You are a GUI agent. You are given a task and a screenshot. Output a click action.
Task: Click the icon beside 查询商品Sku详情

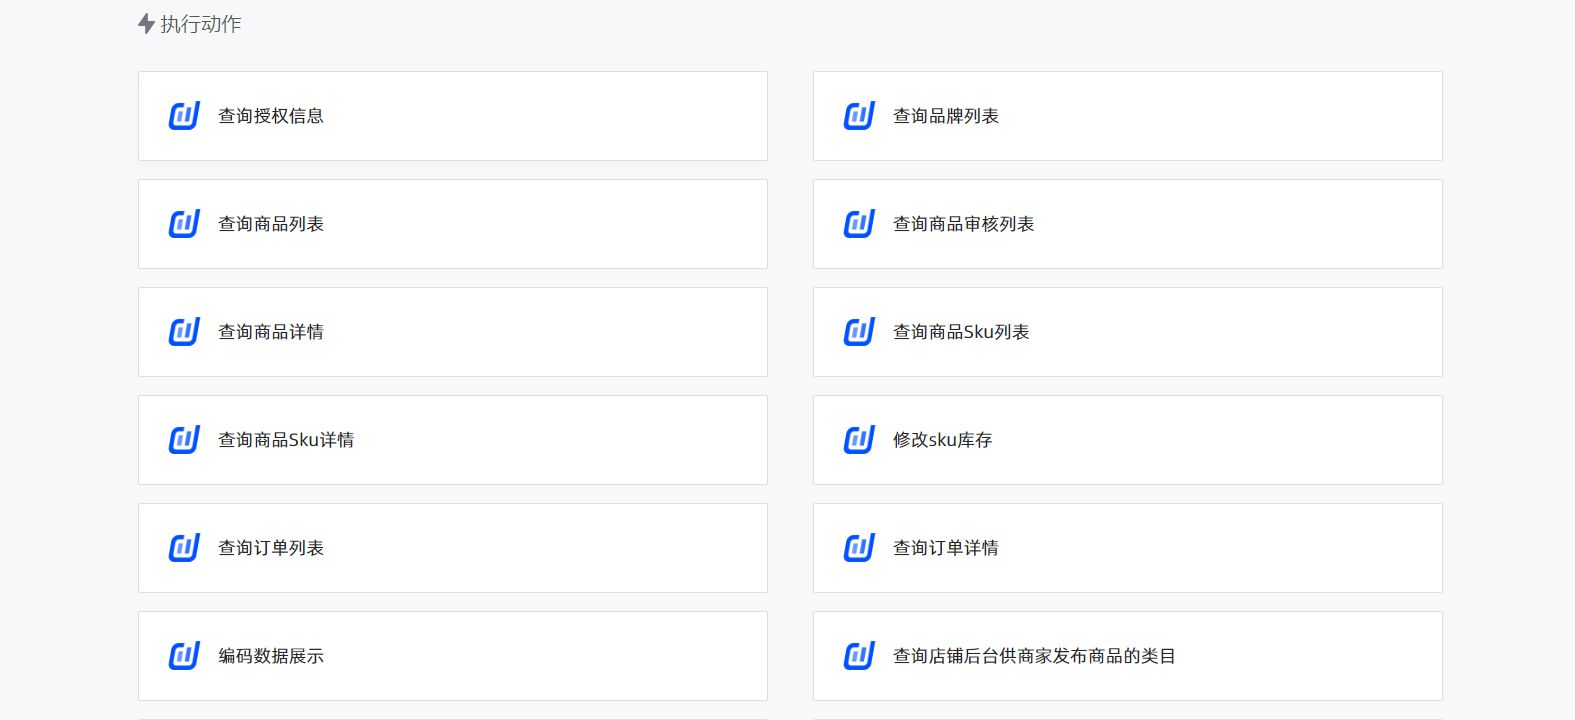[x=184, y=440]
